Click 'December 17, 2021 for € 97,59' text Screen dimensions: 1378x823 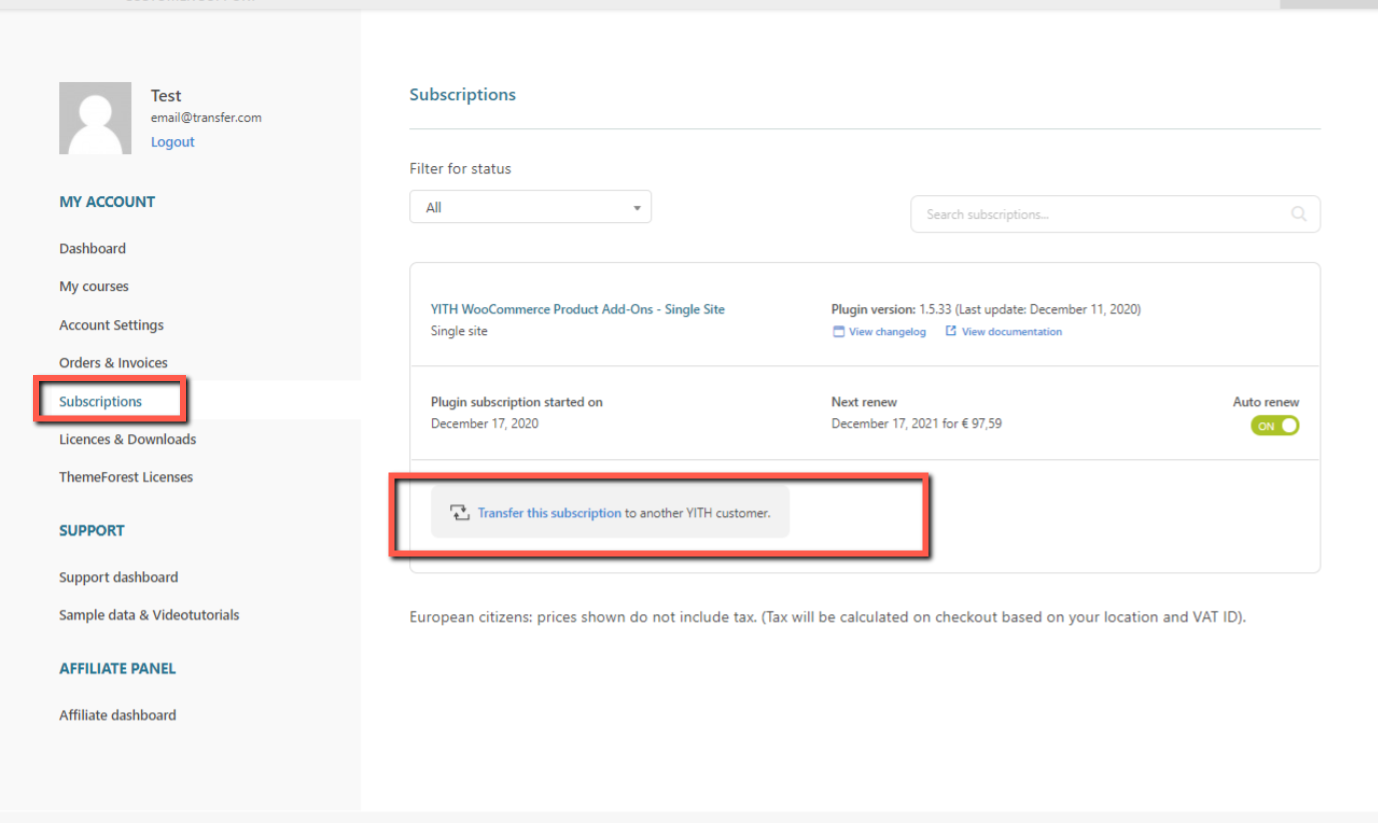tap(916, 423)
